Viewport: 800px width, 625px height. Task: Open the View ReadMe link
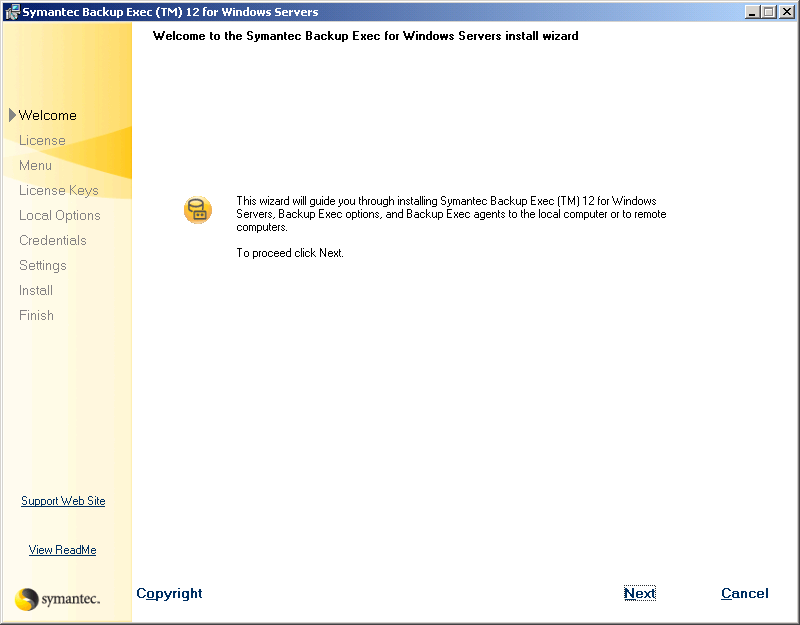click(62, 550)
